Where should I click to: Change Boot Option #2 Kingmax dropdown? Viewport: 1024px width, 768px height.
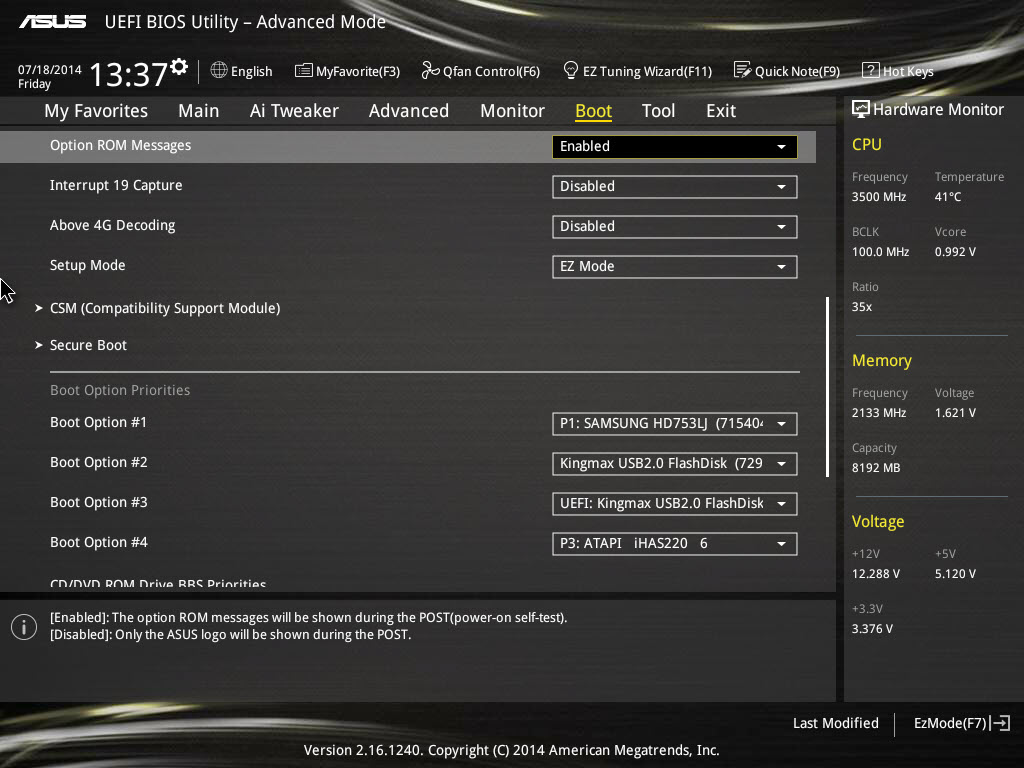pos(675,464)
